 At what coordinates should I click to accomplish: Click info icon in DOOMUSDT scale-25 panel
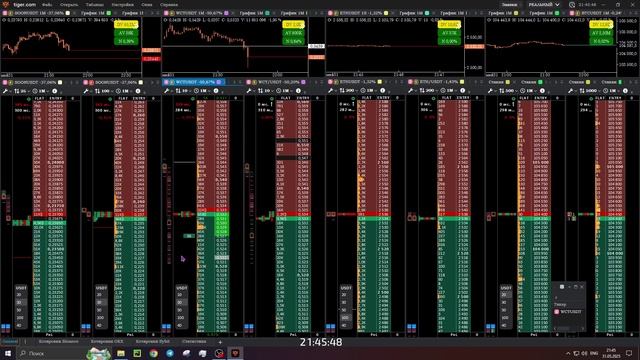click(55, 91)
